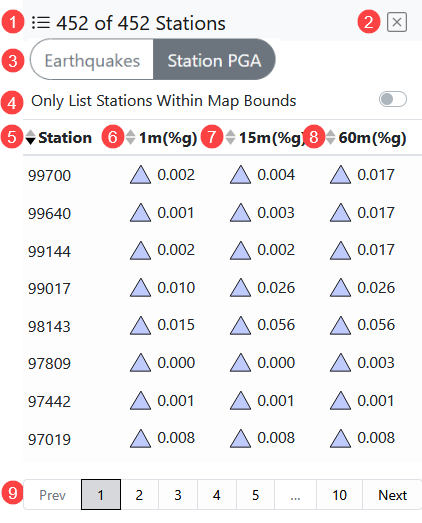
Task: Click the 1m triangle icon for station 97442
Action: pos(140,400)
